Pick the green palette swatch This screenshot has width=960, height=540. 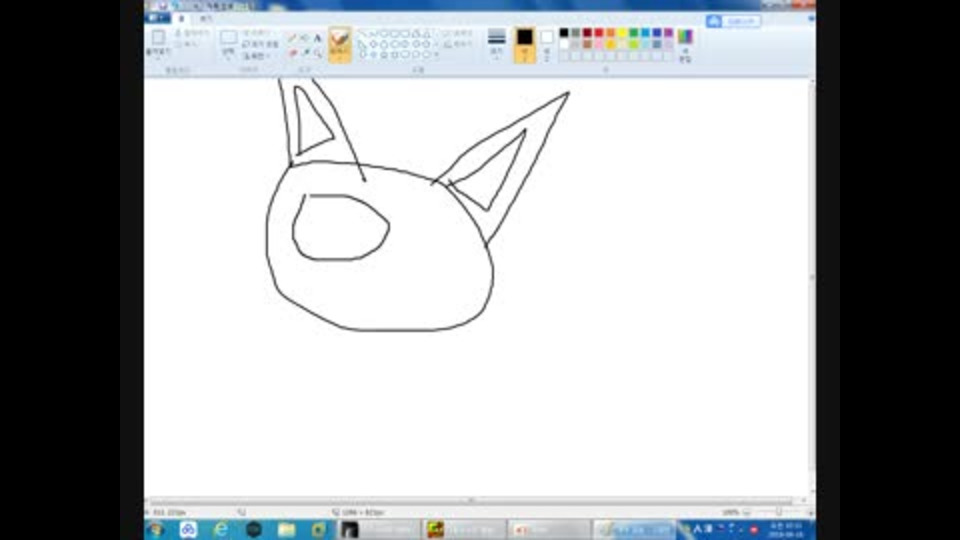coord(634,32)
